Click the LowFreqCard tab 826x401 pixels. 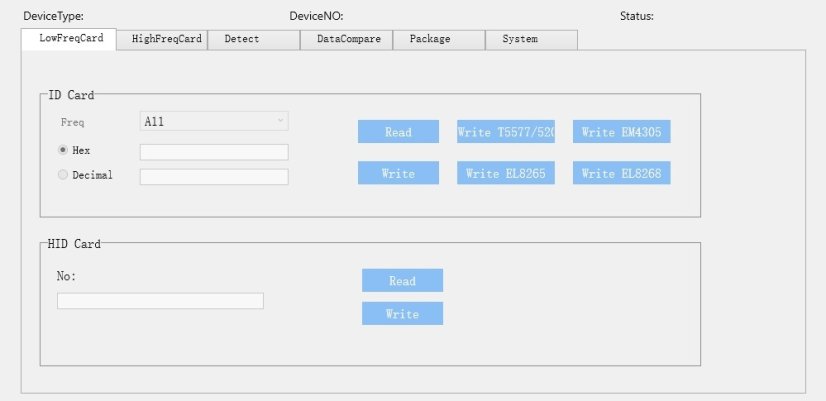(x=68, y=39)
